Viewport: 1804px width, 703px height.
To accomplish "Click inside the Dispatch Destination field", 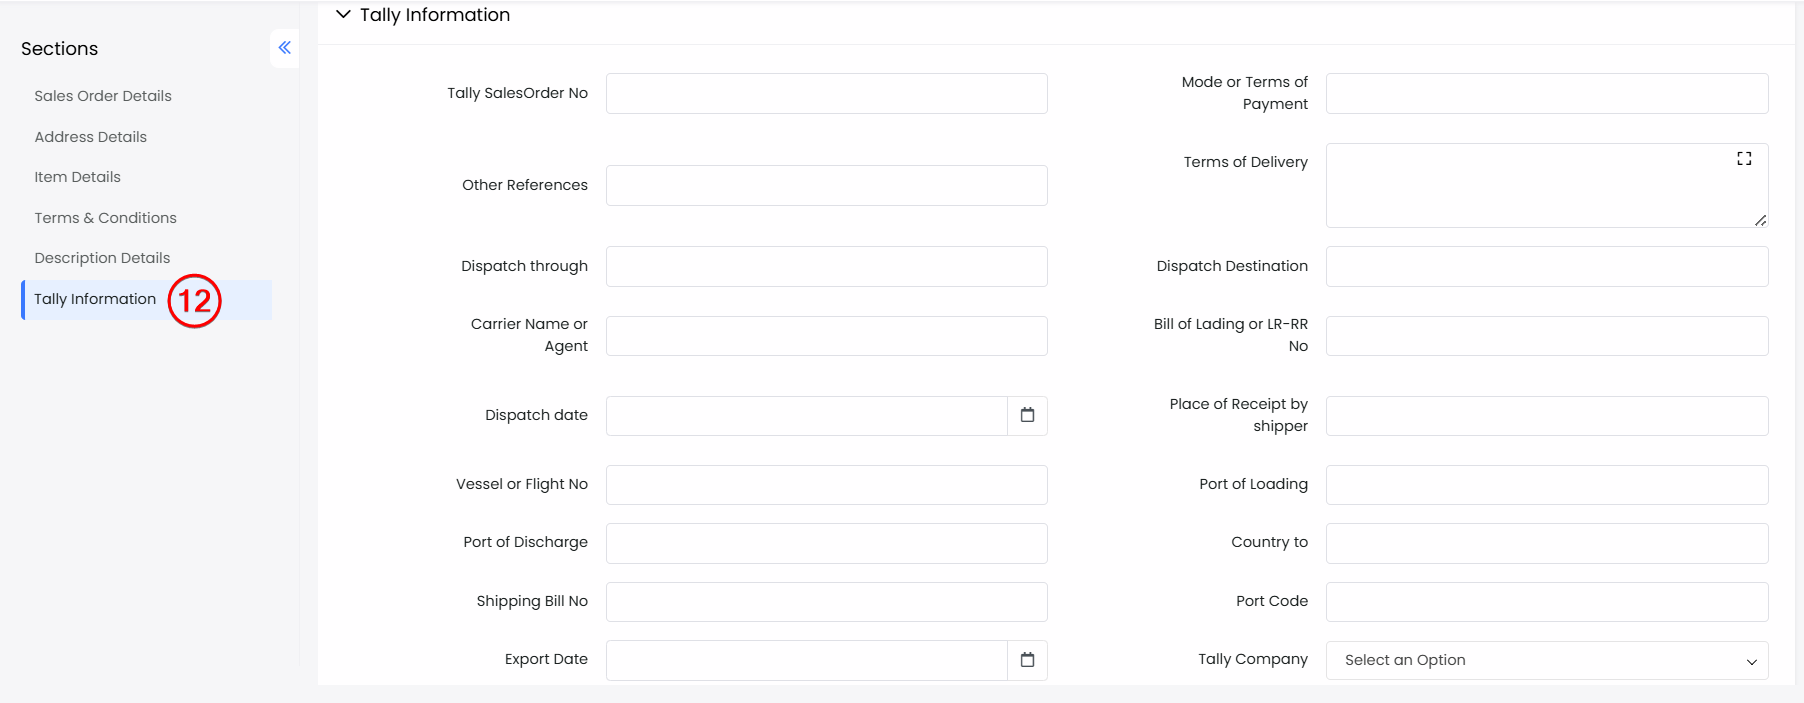I will tap(1546, 266).
